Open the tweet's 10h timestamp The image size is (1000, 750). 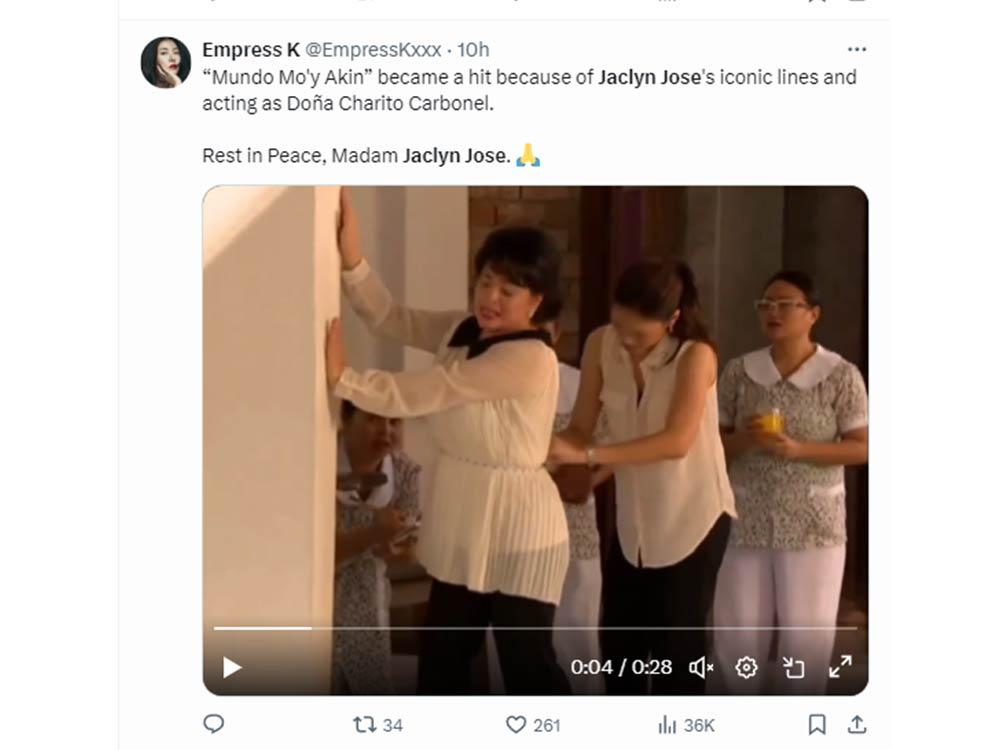(473, 49)
